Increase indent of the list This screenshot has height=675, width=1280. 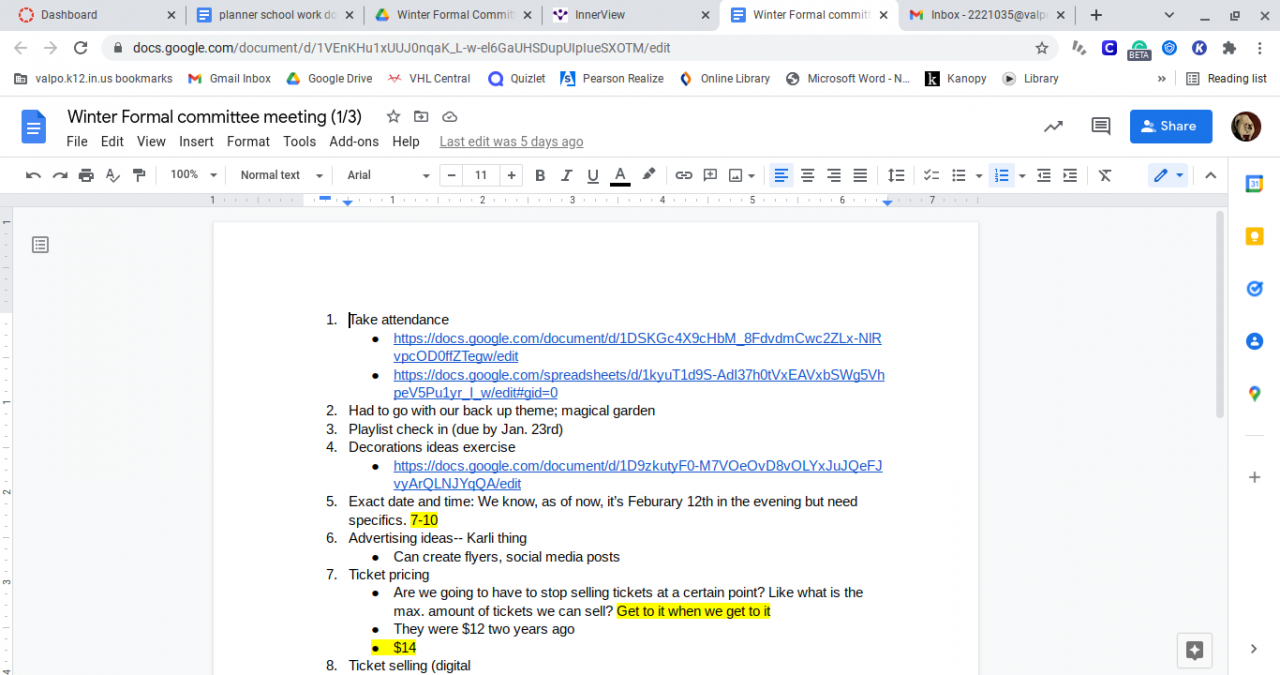(1069, 175)
